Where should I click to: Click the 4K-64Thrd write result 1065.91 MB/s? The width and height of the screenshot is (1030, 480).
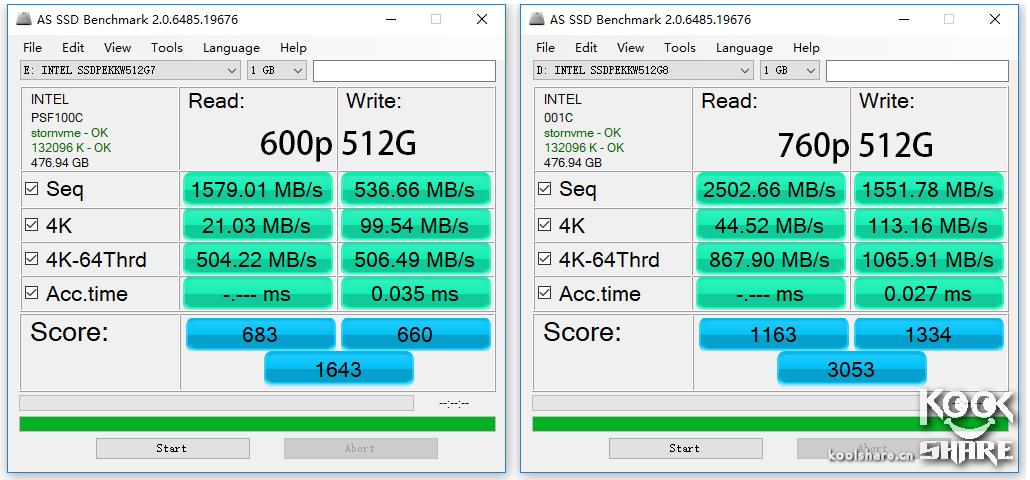tap(928, 259)
